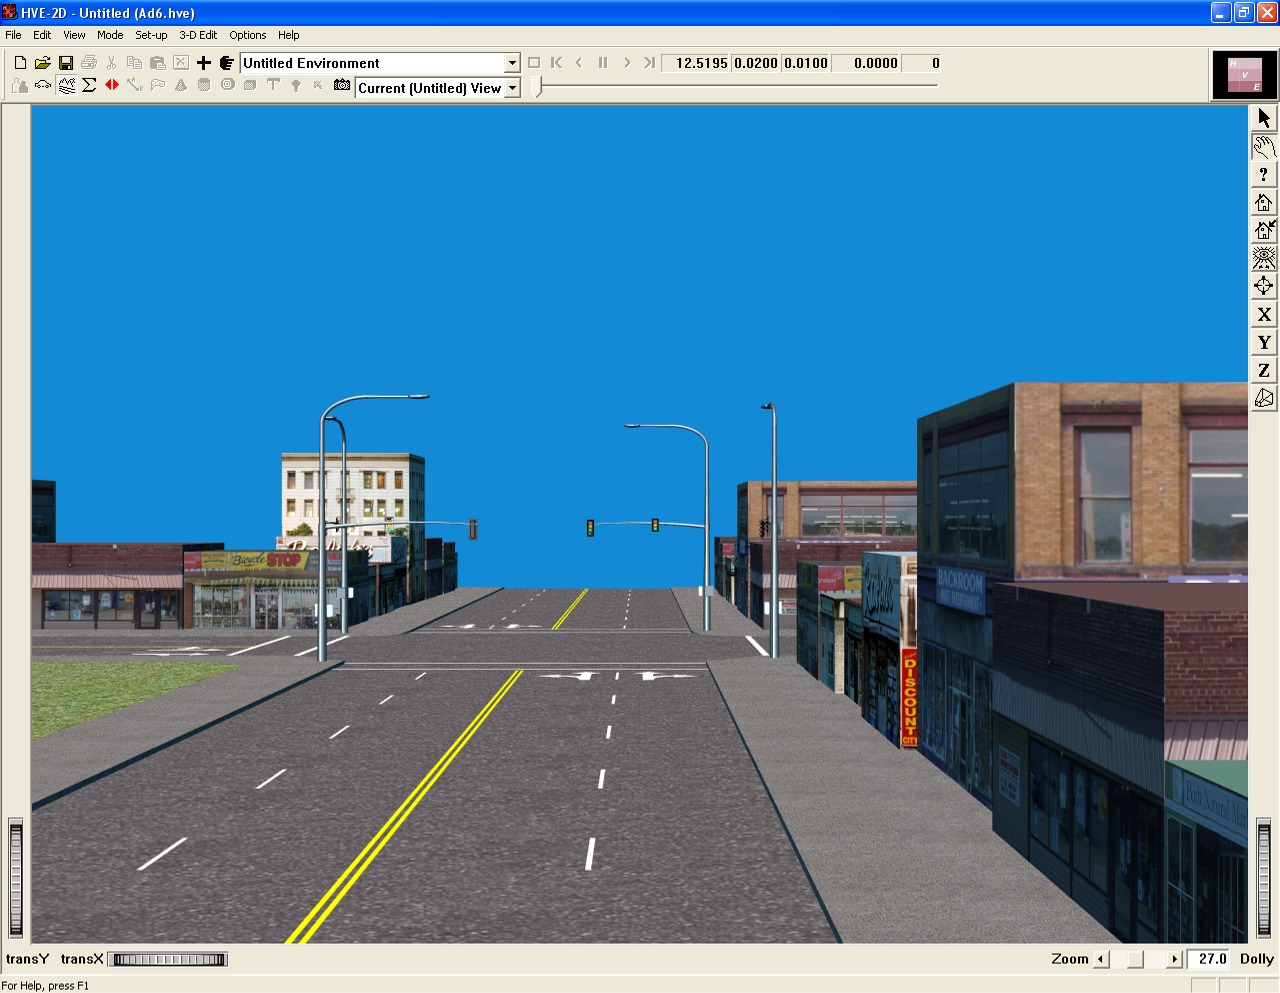Viewport: 1280px width, 993px height.
Task: Click the camera icon beside view dropdown
Action: click(x=342, y=86)
